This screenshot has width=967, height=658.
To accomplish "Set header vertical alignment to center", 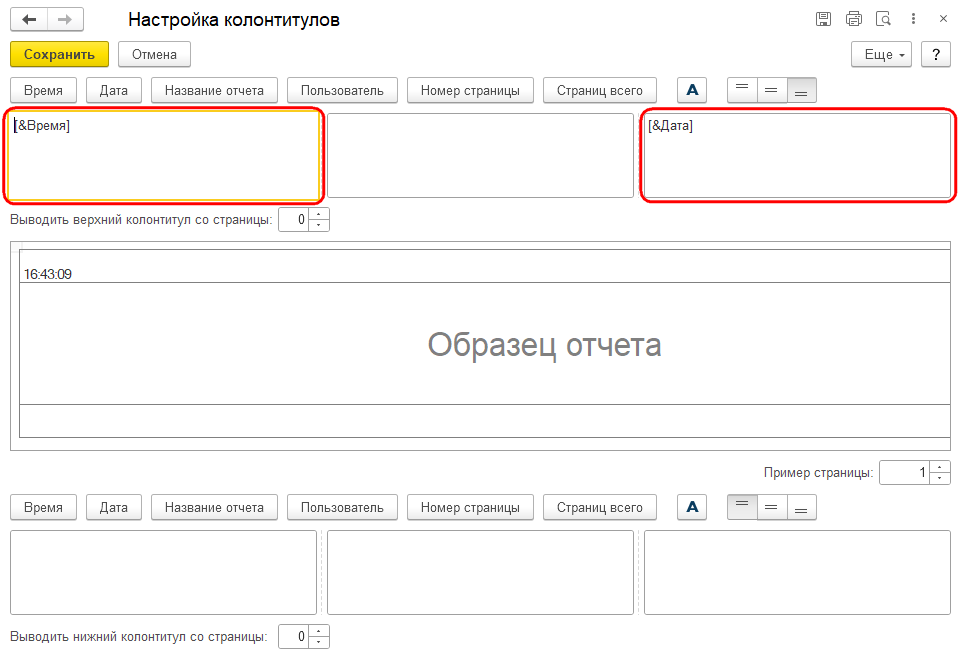I will (772, 91).
